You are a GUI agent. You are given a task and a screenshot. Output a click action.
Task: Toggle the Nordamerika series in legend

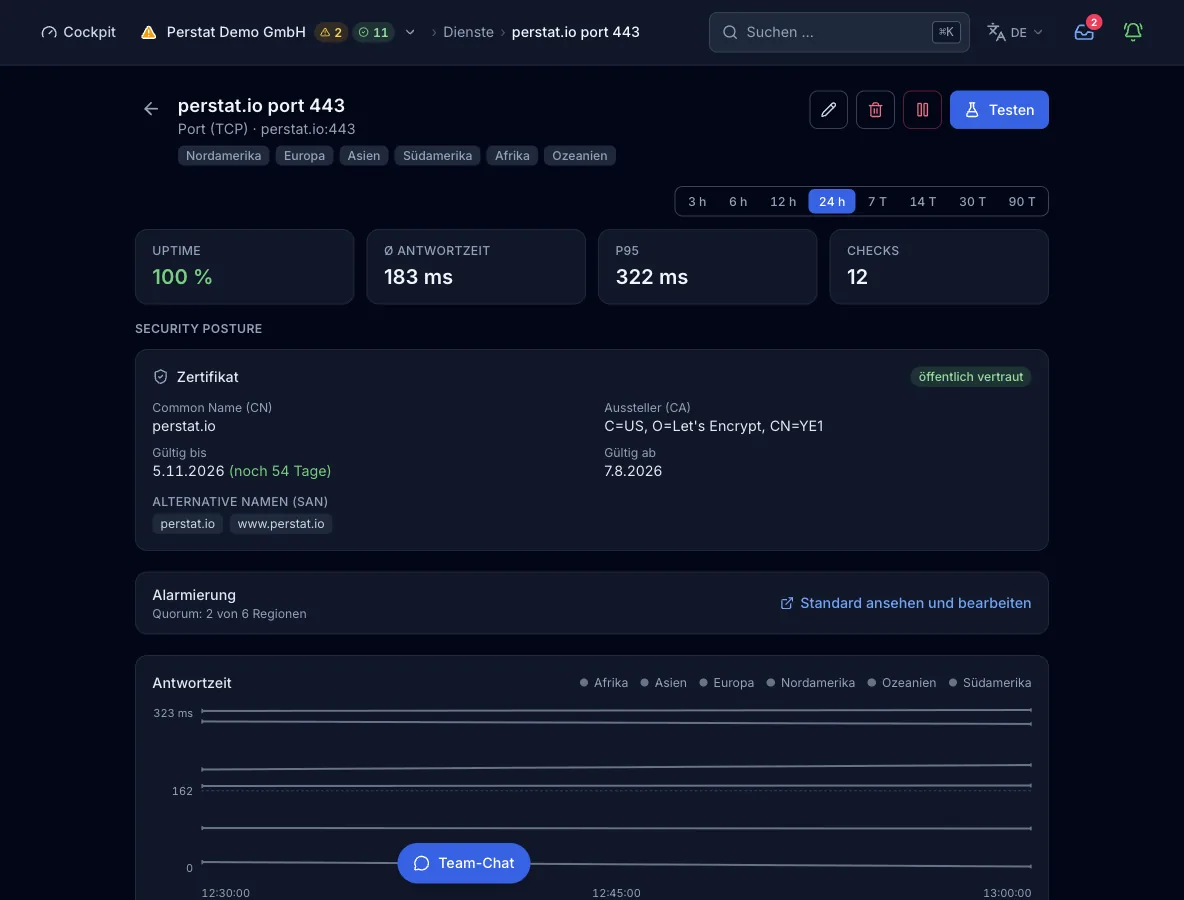coord(810,683)
